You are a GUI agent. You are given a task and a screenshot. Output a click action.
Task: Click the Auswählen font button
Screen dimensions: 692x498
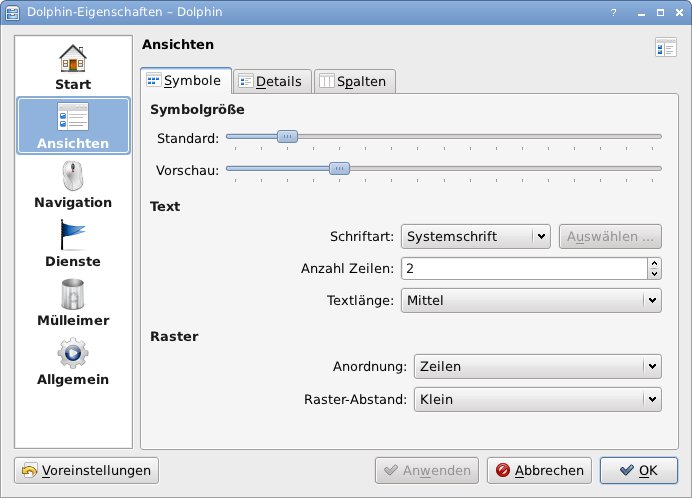click(610, 237)
